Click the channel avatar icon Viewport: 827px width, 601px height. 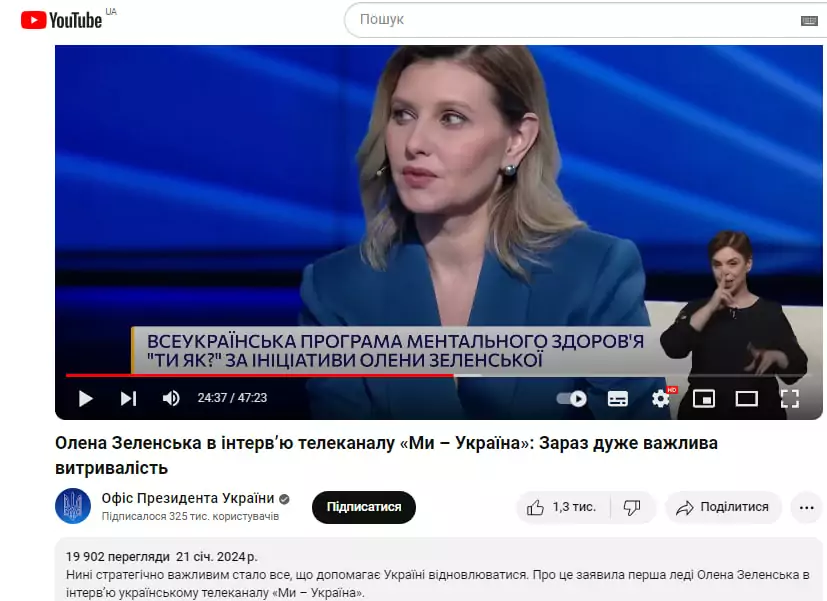click(x=73, y=506)
